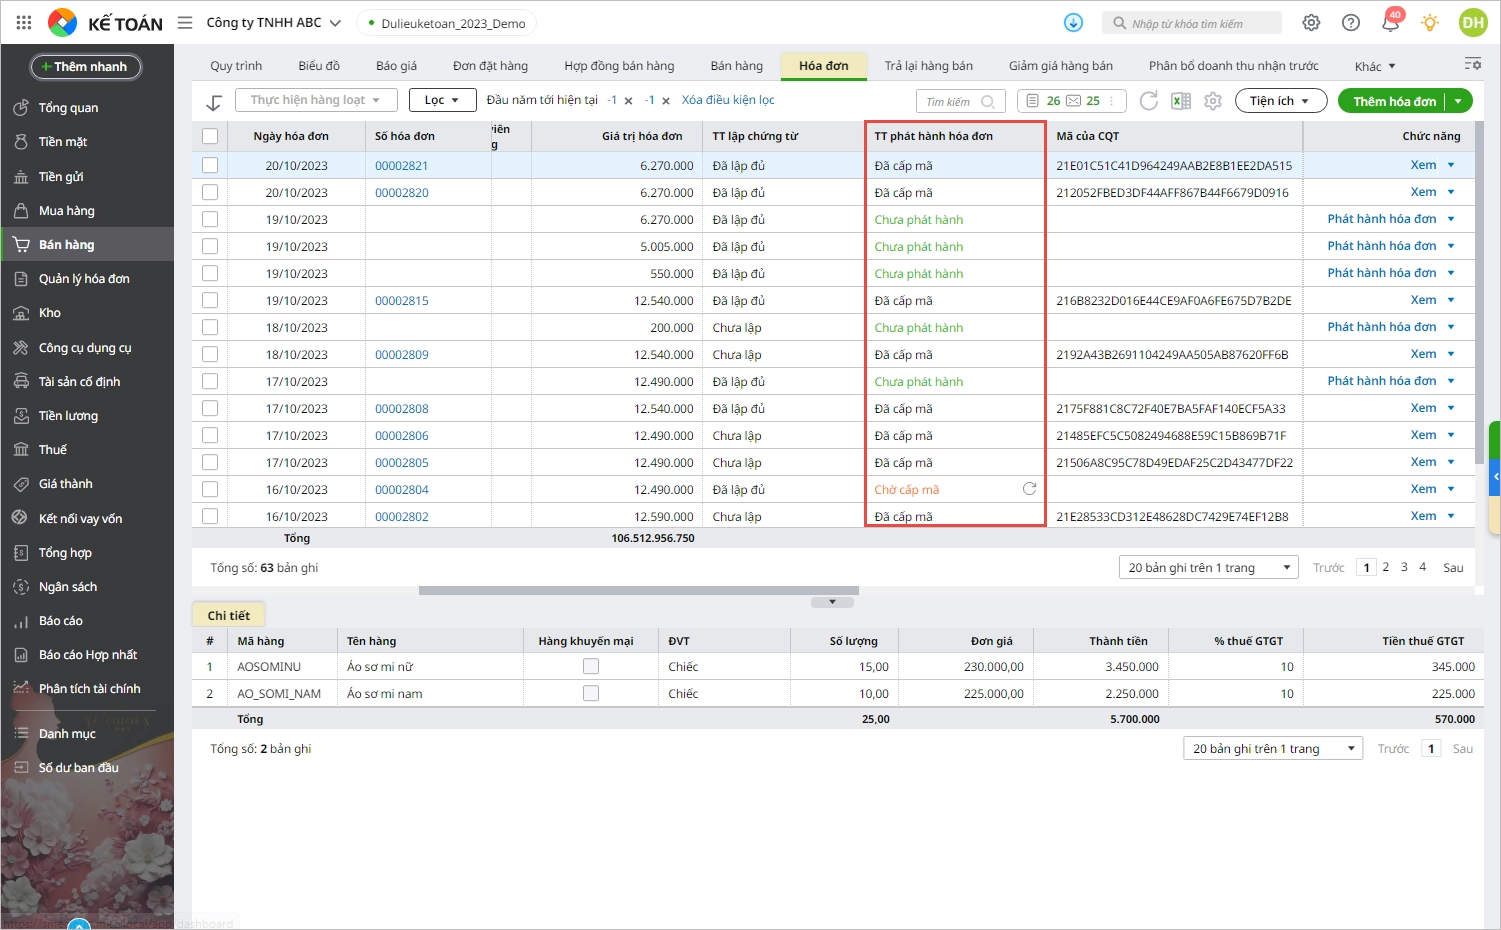The image size is (1501, 930).
Task: Open the help question mark icon
Action: point(1351,23)
